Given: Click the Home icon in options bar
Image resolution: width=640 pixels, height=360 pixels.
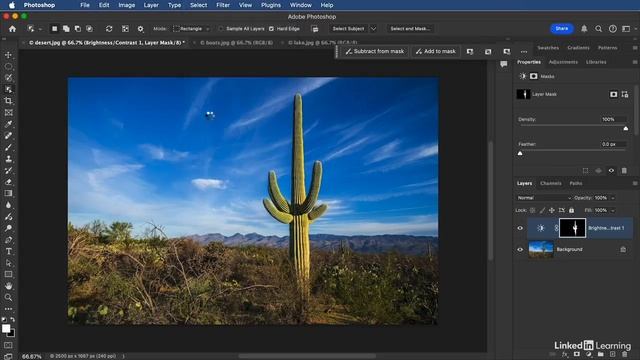Looking at the screenshot, I should [12, 29].
